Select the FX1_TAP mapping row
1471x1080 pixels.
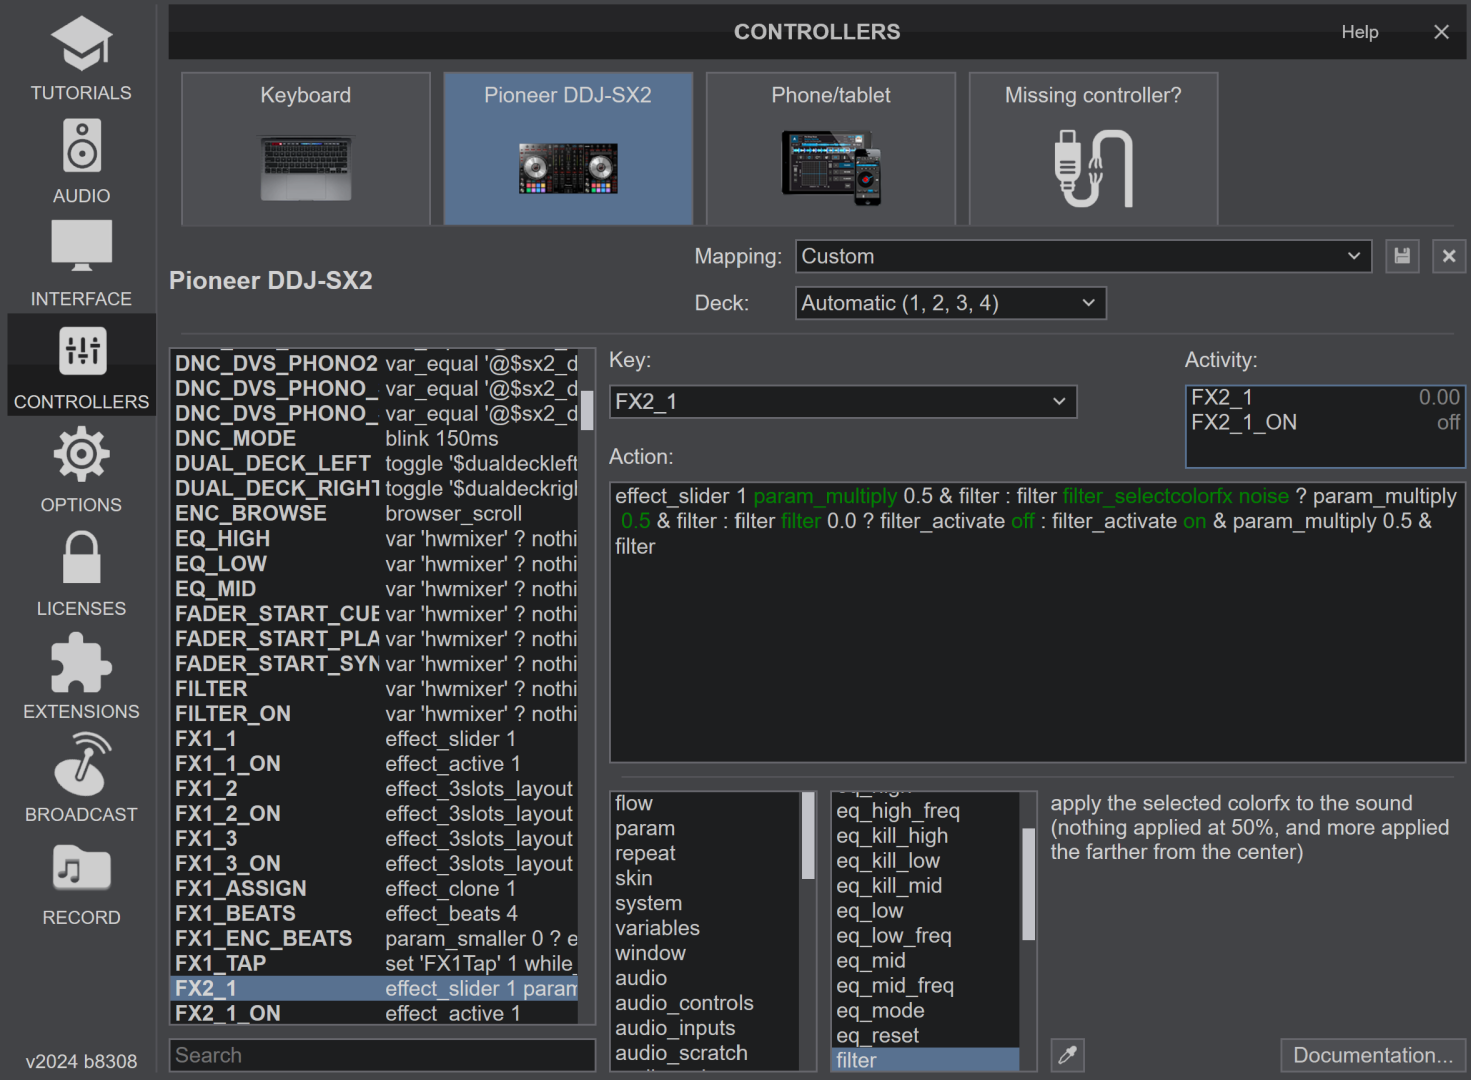tap(374, 963)
